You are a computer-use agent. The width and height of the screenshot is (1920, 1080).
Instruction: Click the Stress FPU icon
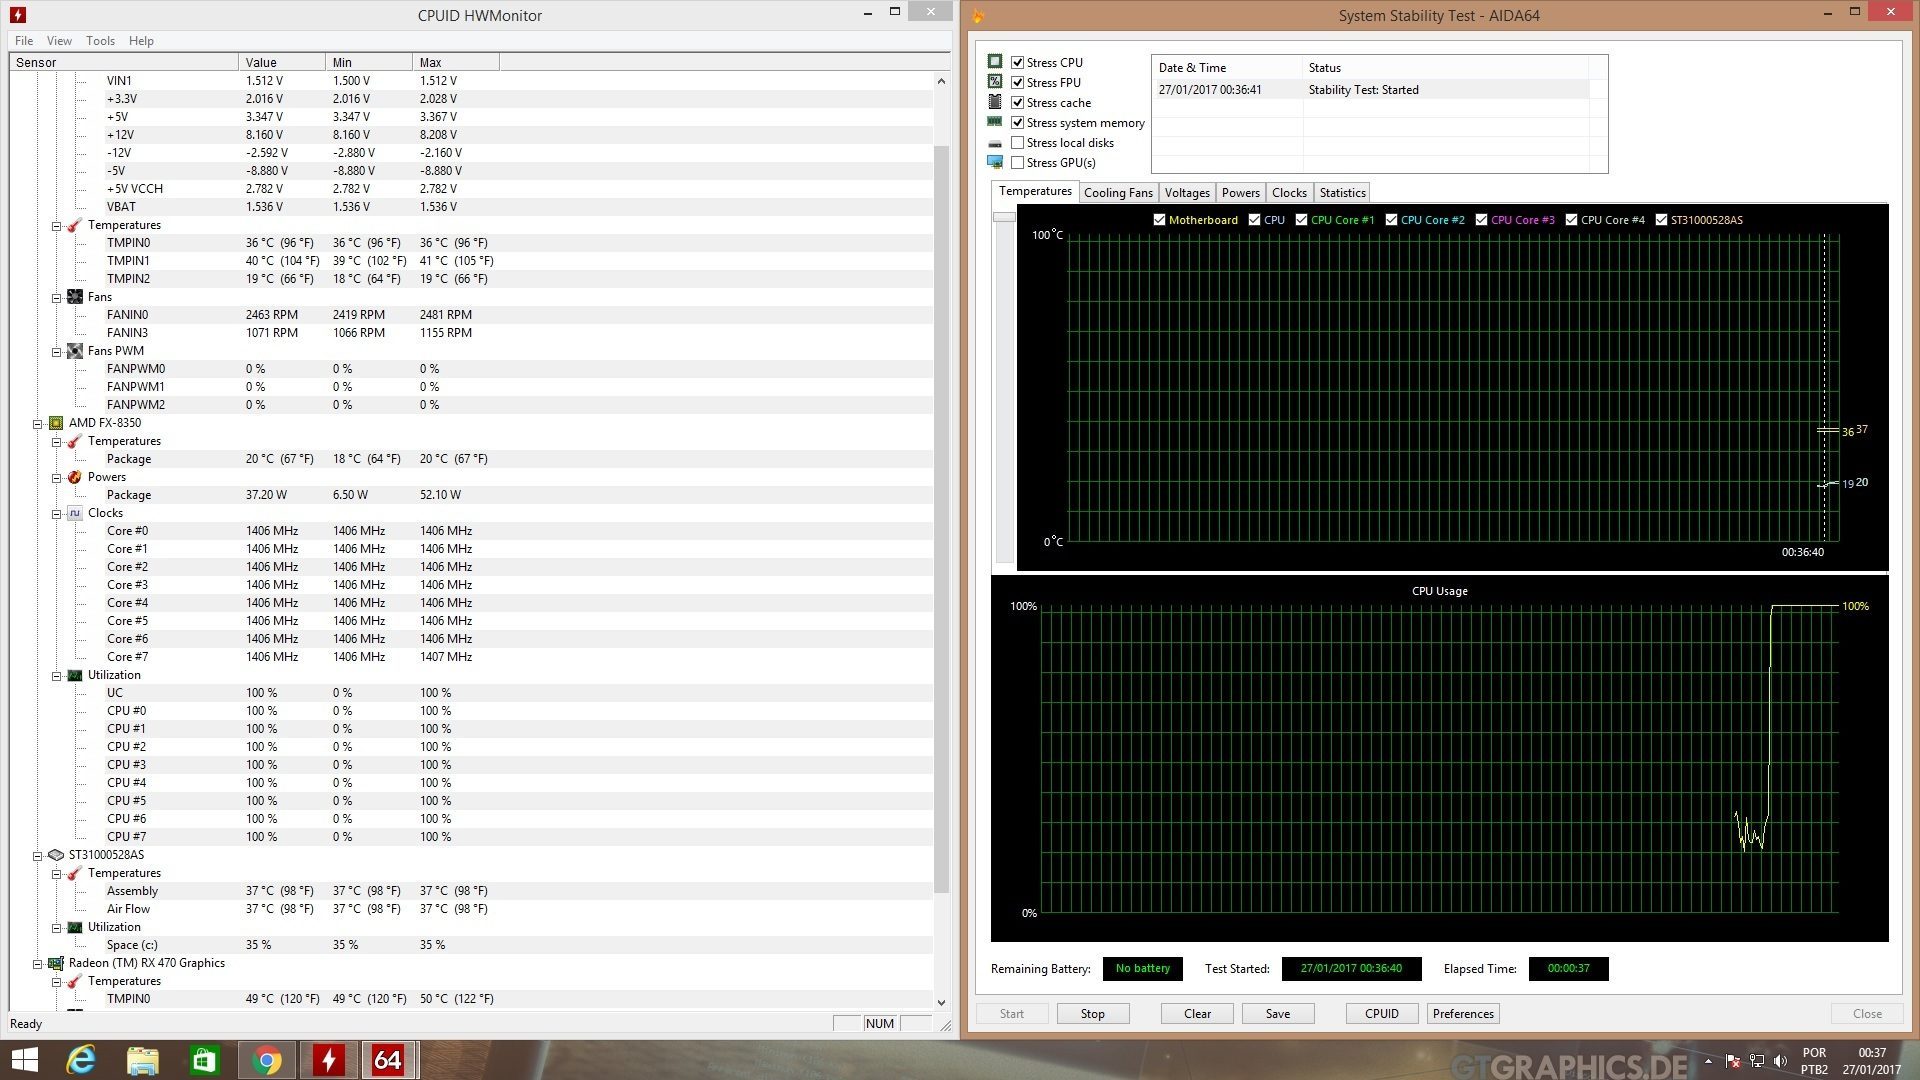pos(995,81)
